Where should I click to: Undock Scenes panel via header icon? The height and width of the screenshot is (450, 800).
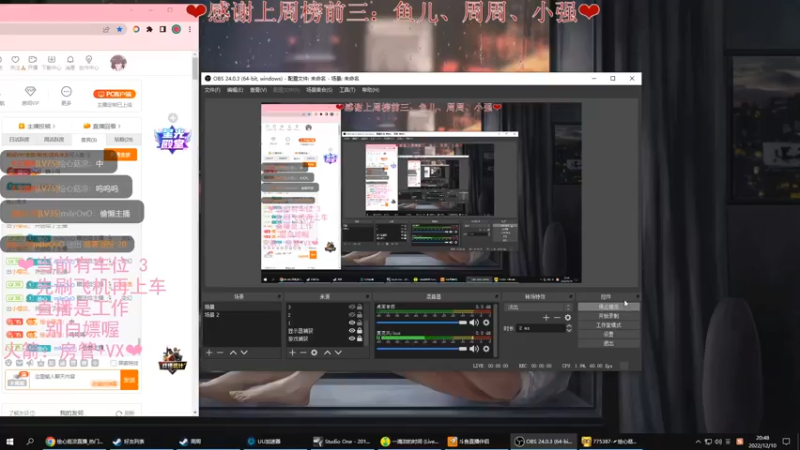point(279,296)
